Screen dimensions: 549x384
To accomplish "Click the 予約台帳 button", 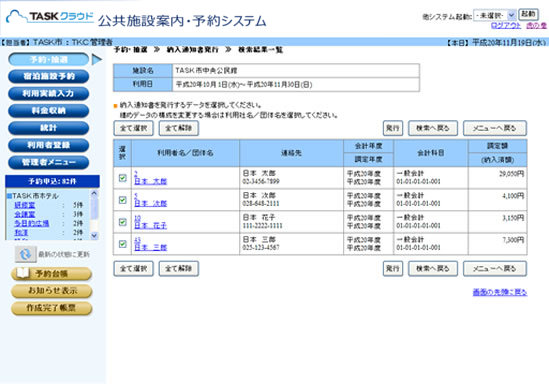I will click(x=51, y=274).
